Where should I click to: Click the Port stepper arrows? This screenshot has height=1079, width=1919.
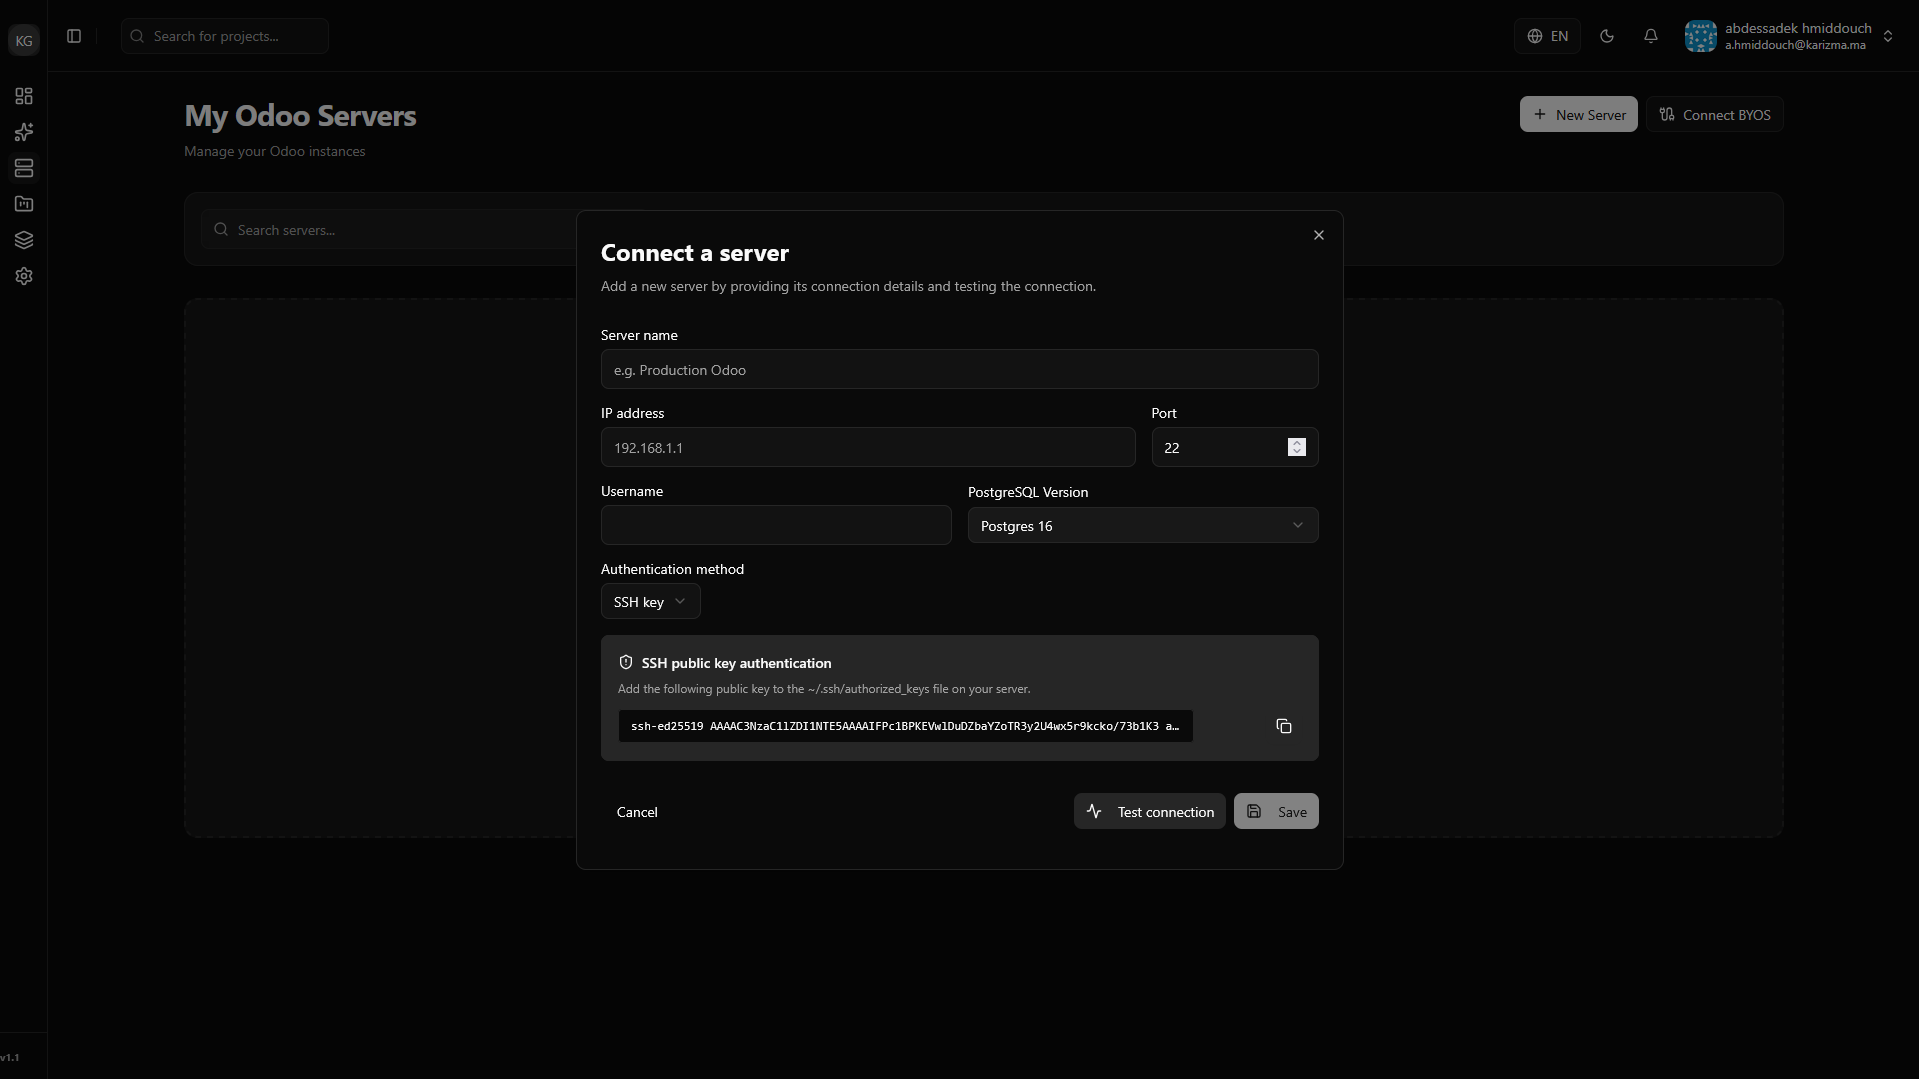coord(1296,447)
